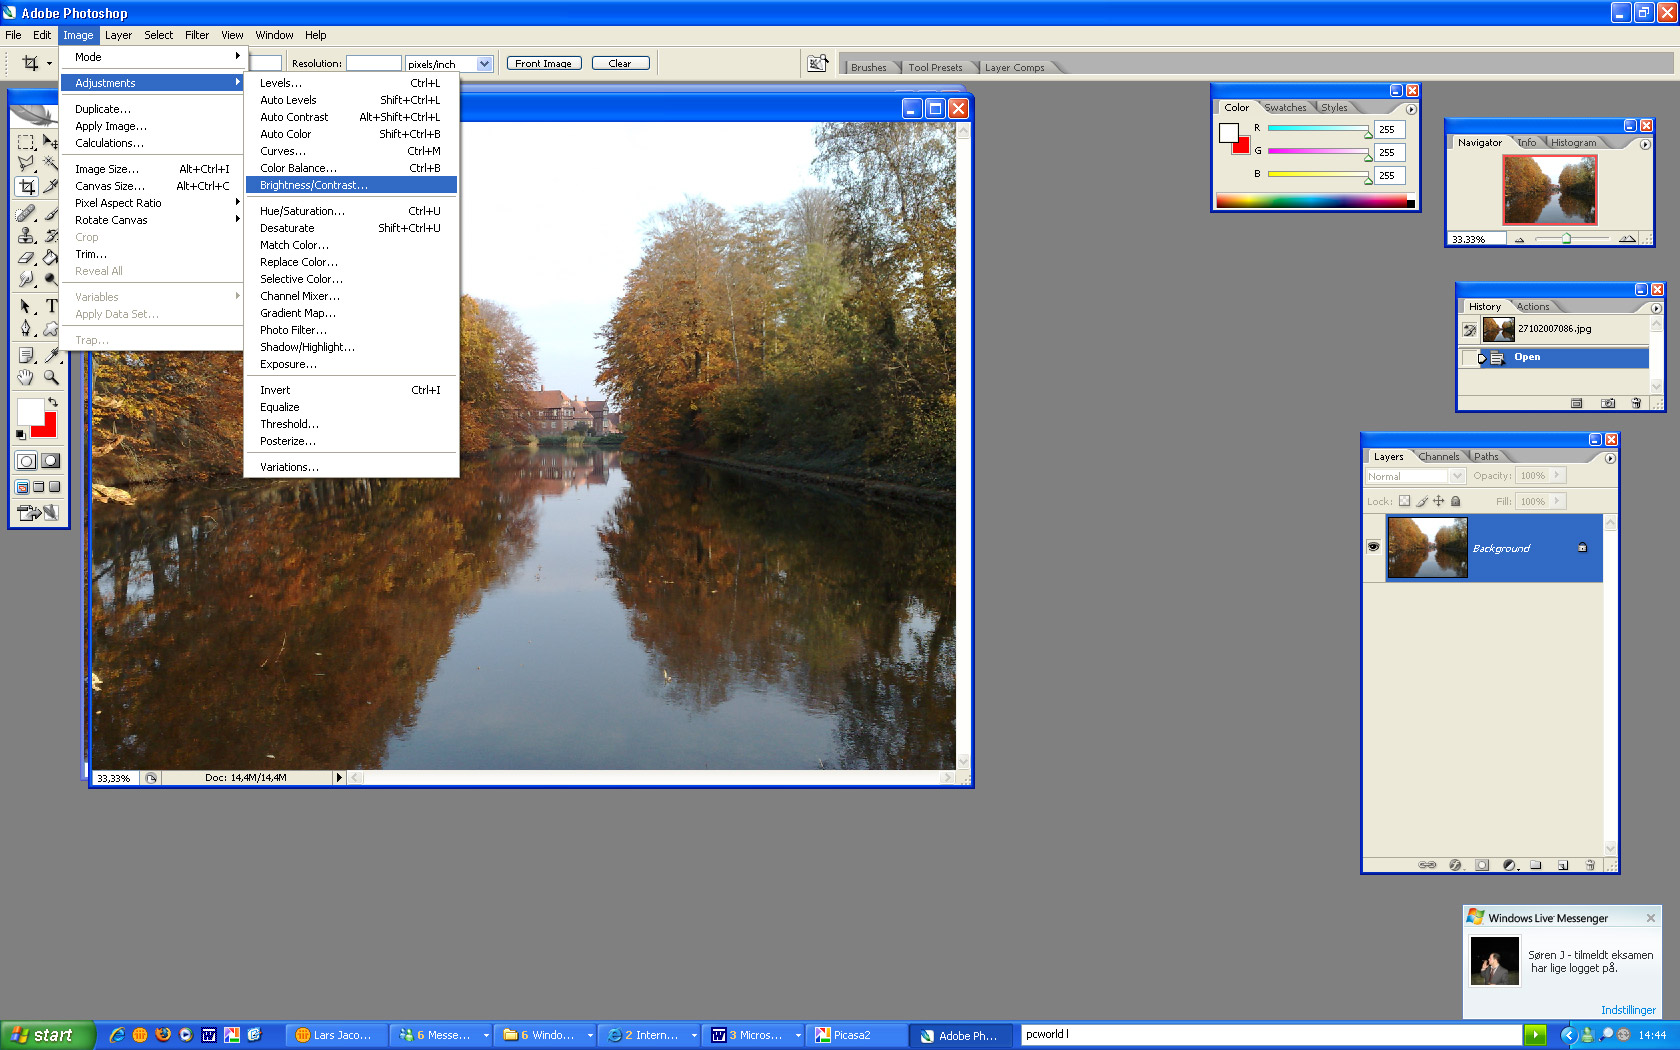The width and height of the screenshot is (1680, 1050).
Task: Toggle history brush source for Open state
Action: click(1469, 358)
